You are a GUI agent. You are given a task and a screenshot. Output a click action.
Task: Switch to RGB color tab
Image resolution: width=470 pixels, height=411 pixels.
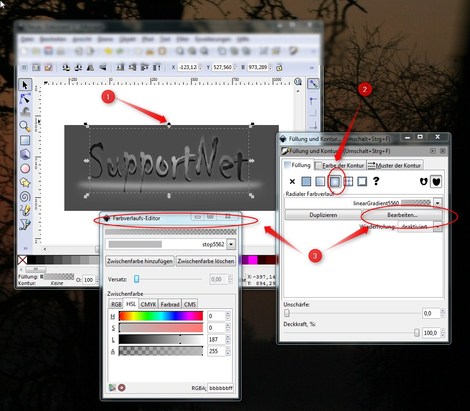tap(116, 304)
